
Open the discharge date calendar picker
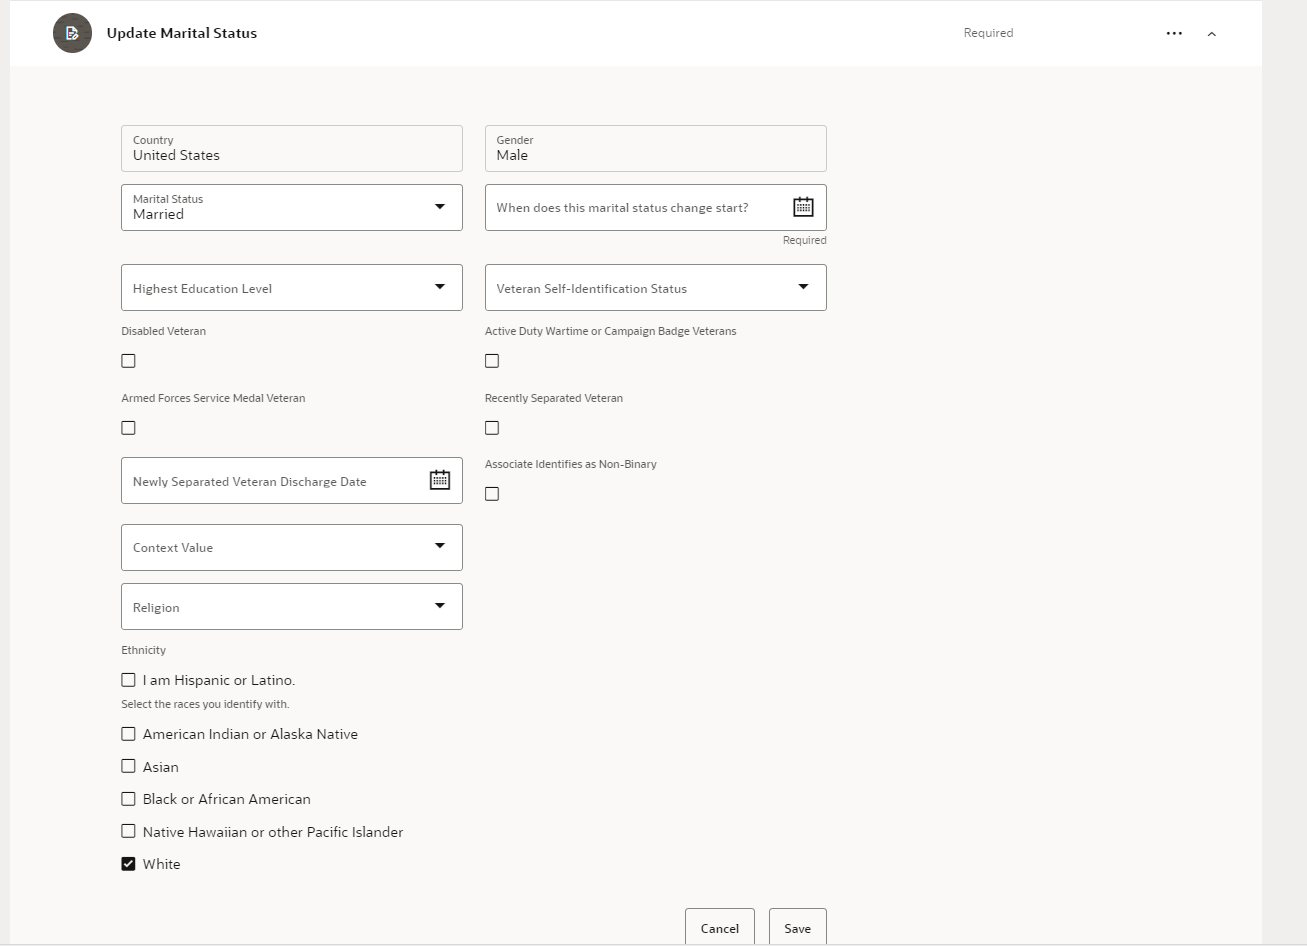click(x=440, y=480)
